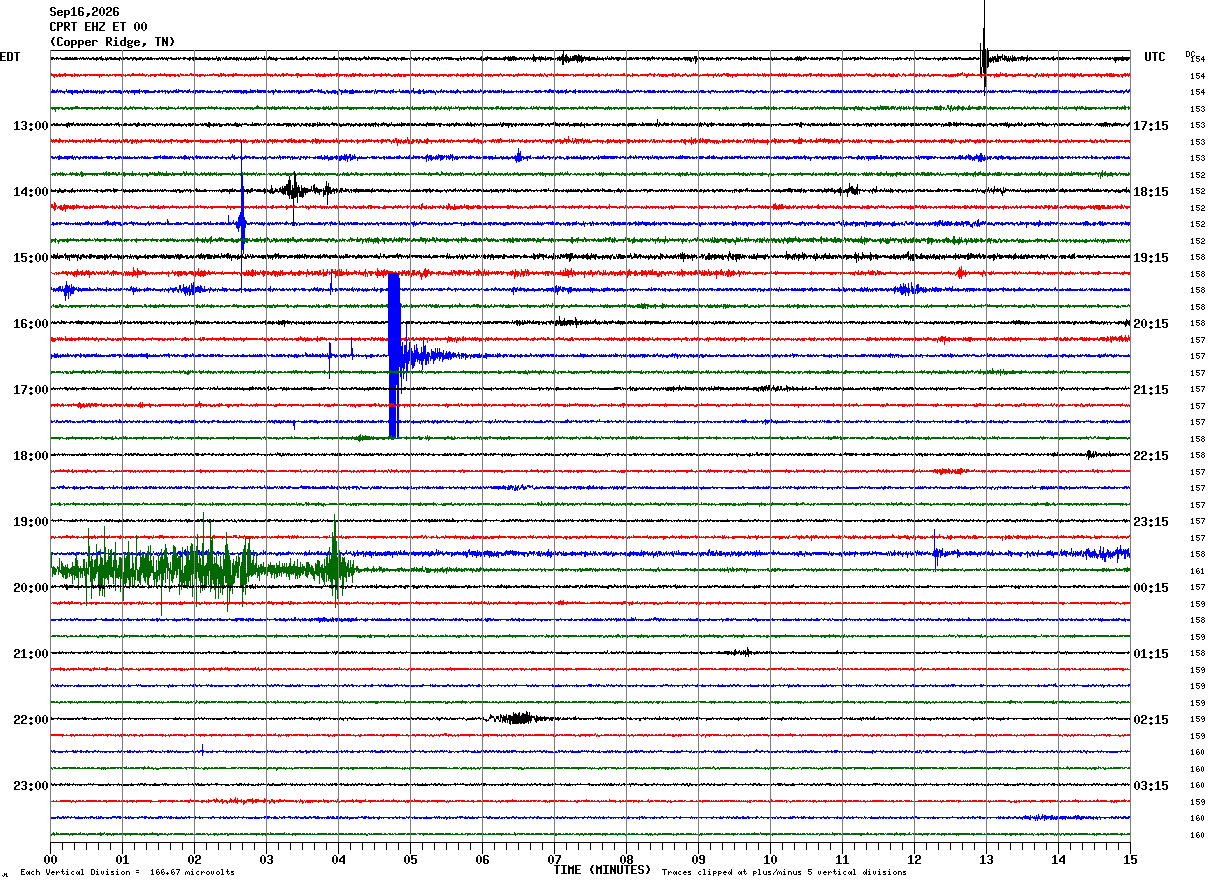Click the large clipped blue seismic event
This screenshot has height=886, width=1210.
(394, 356)
